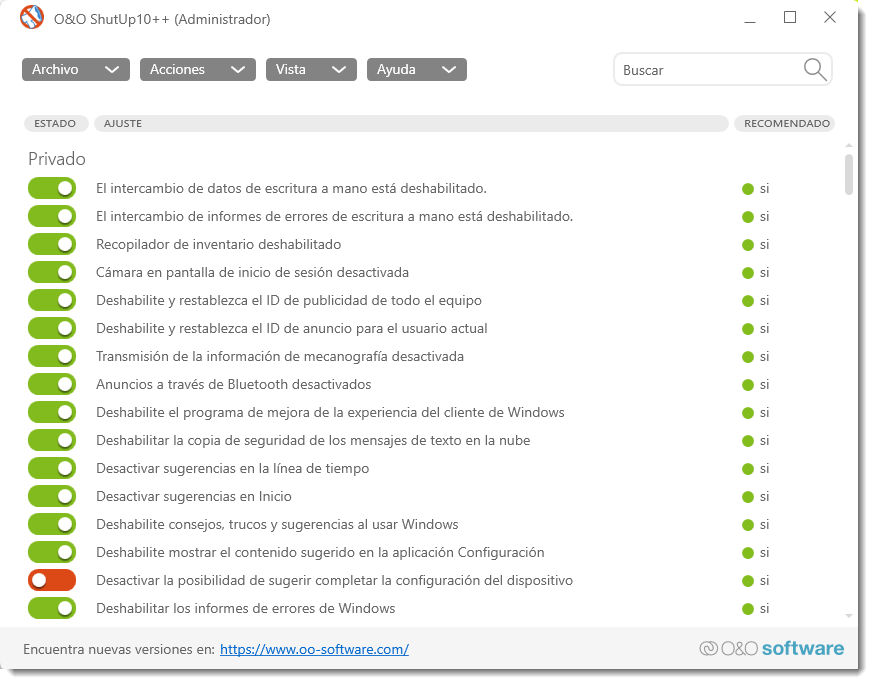
Task: Click the ESTADO column header
Action: click(x=56, y=124)
